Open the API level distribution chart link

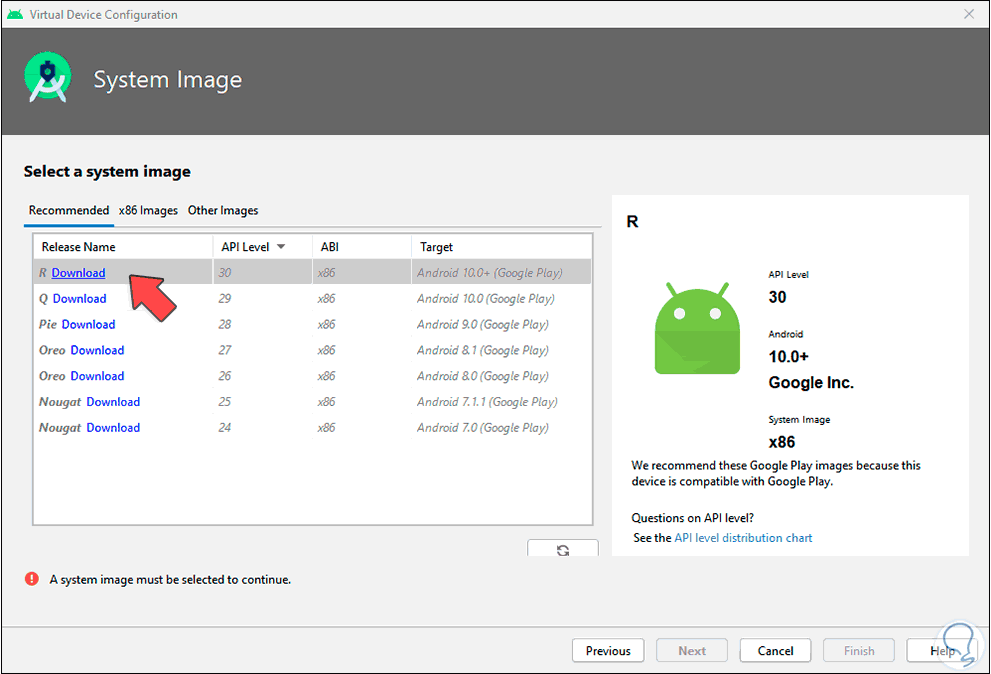tap(743, 538)
